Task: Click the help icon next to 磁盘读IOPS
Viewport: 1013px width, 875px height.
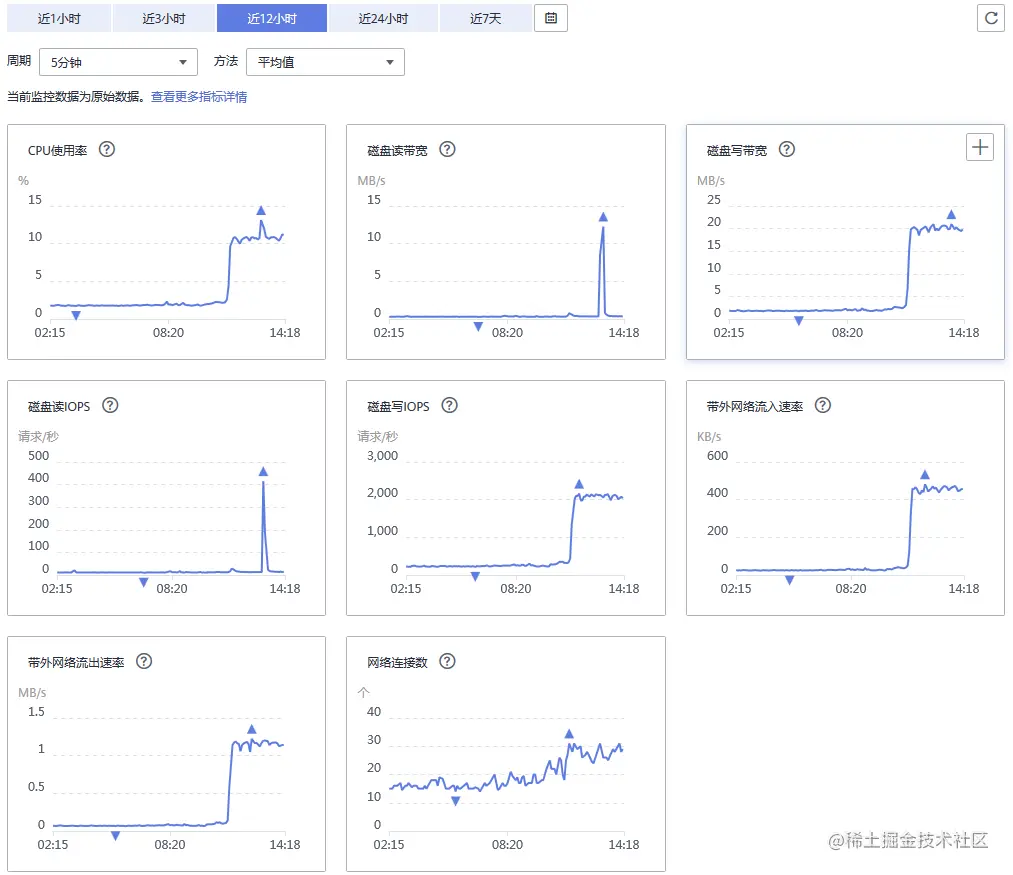Action: click(x=111, y=405)
